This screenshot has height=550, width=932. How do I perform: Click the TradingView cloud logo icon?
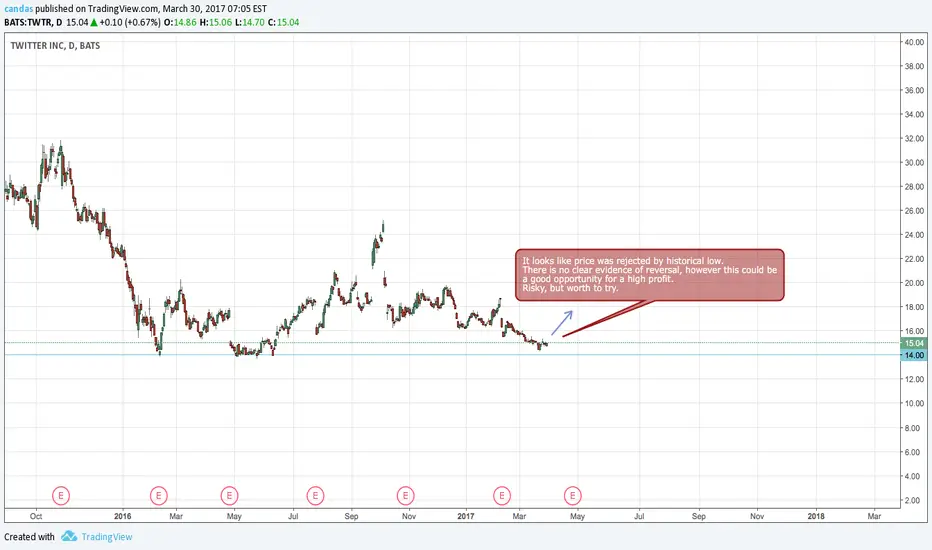pos(69,536)
